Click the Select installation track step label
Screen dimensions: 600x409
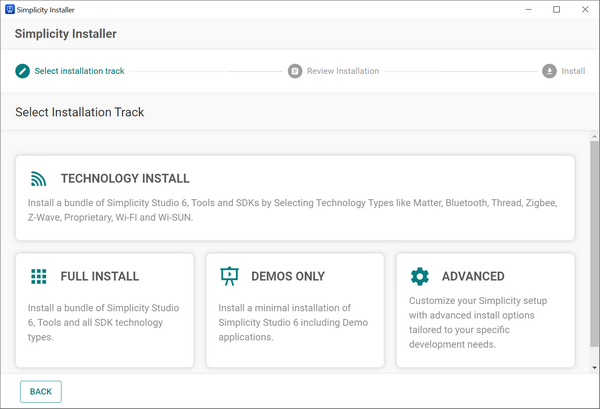click(80, 71)
